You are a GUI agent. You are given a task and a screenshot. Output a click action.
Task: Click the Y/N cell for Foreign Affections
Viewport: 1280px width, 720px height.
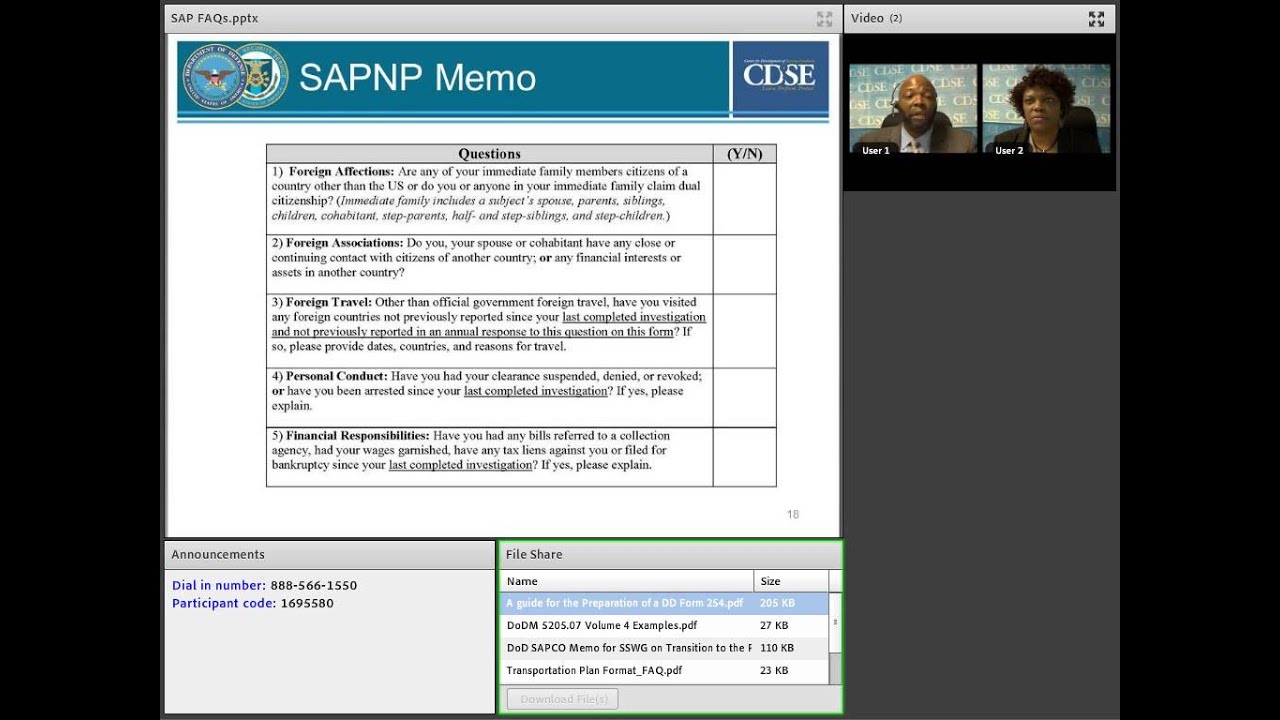pos(744,199)
